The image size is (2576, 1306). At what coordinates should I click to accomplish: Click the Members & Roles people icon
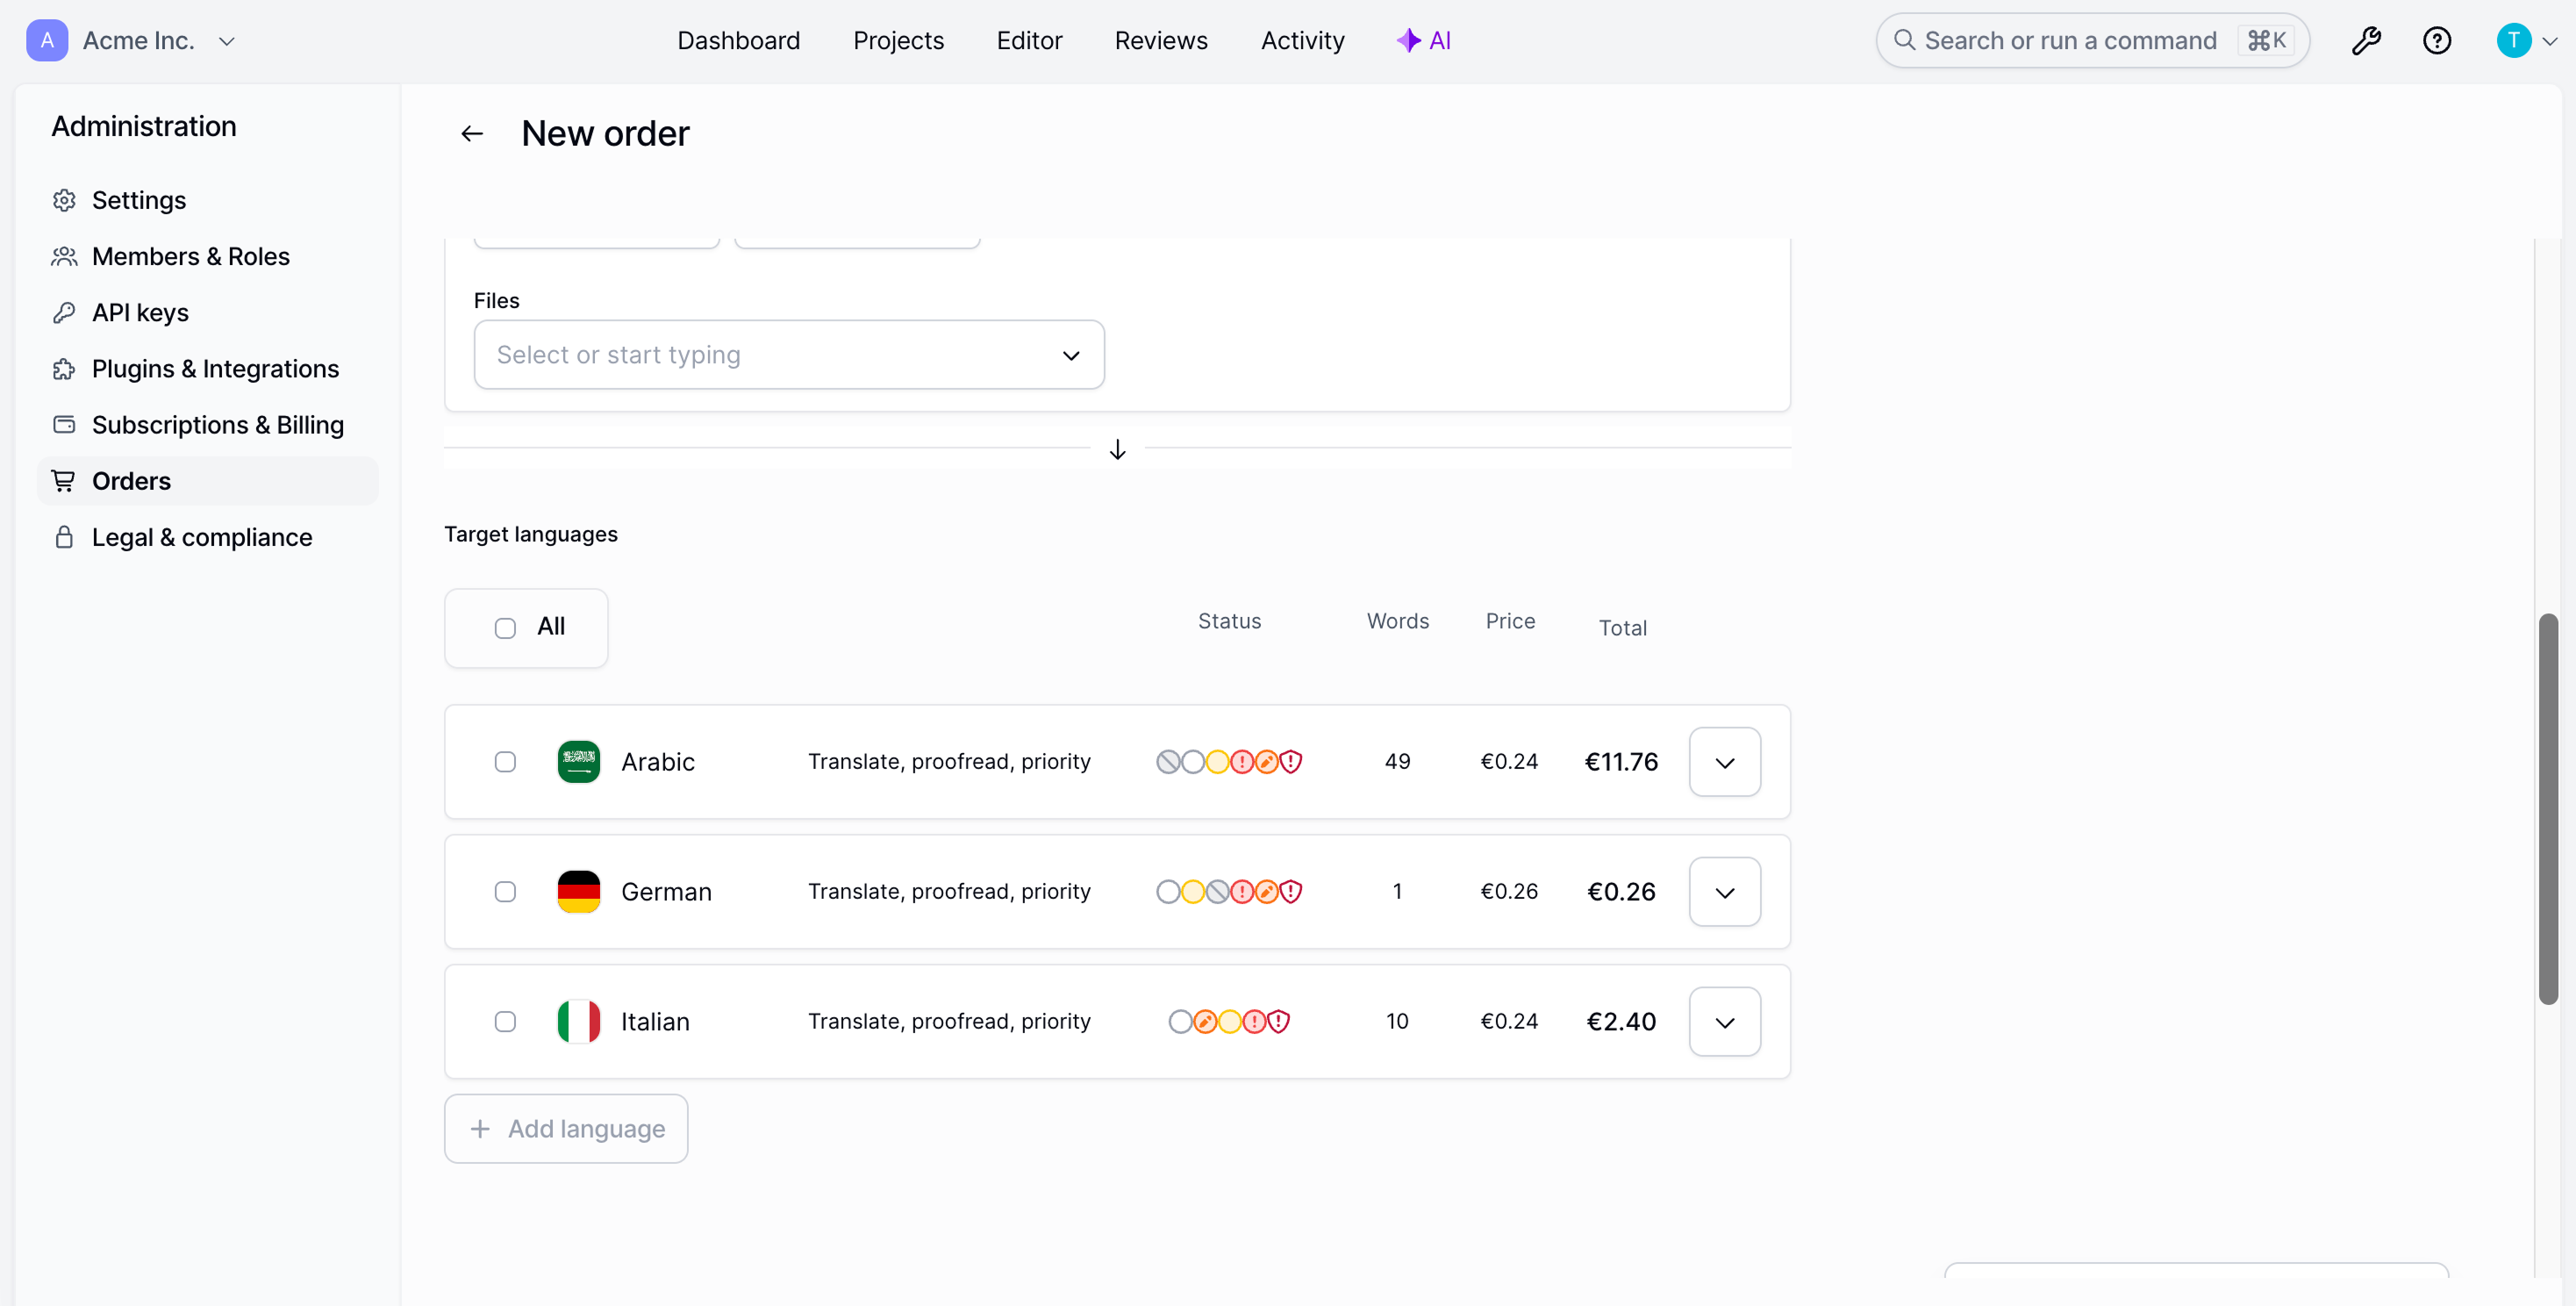(64, 257)
